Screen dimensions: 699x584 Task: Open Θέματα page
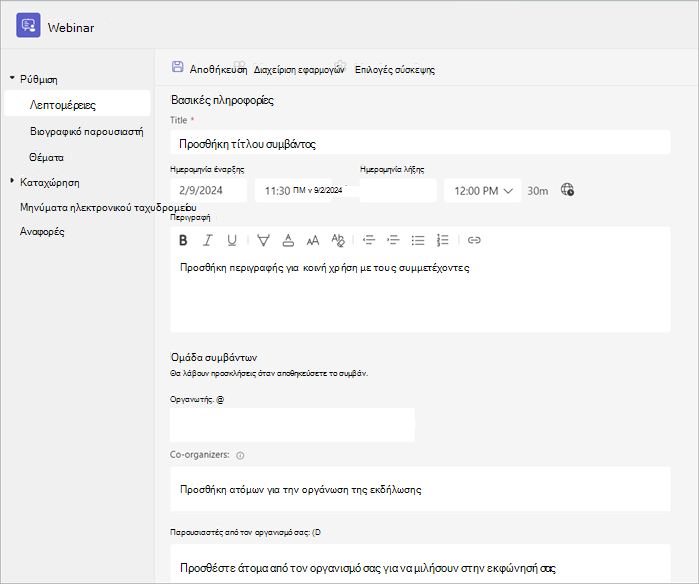click(46, 157)
